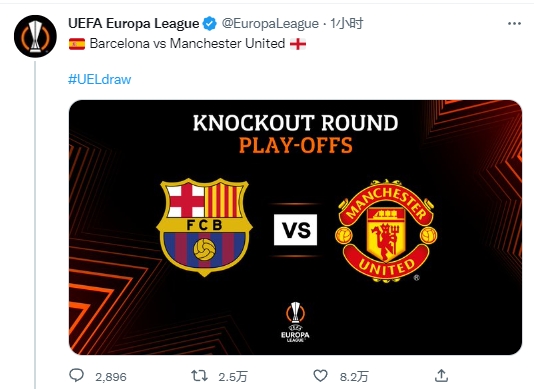This screenshot has width=534, height=389.
Task: Click the UEFA Europa League display name
Action: pyautogui.click(x=134, y=24)
